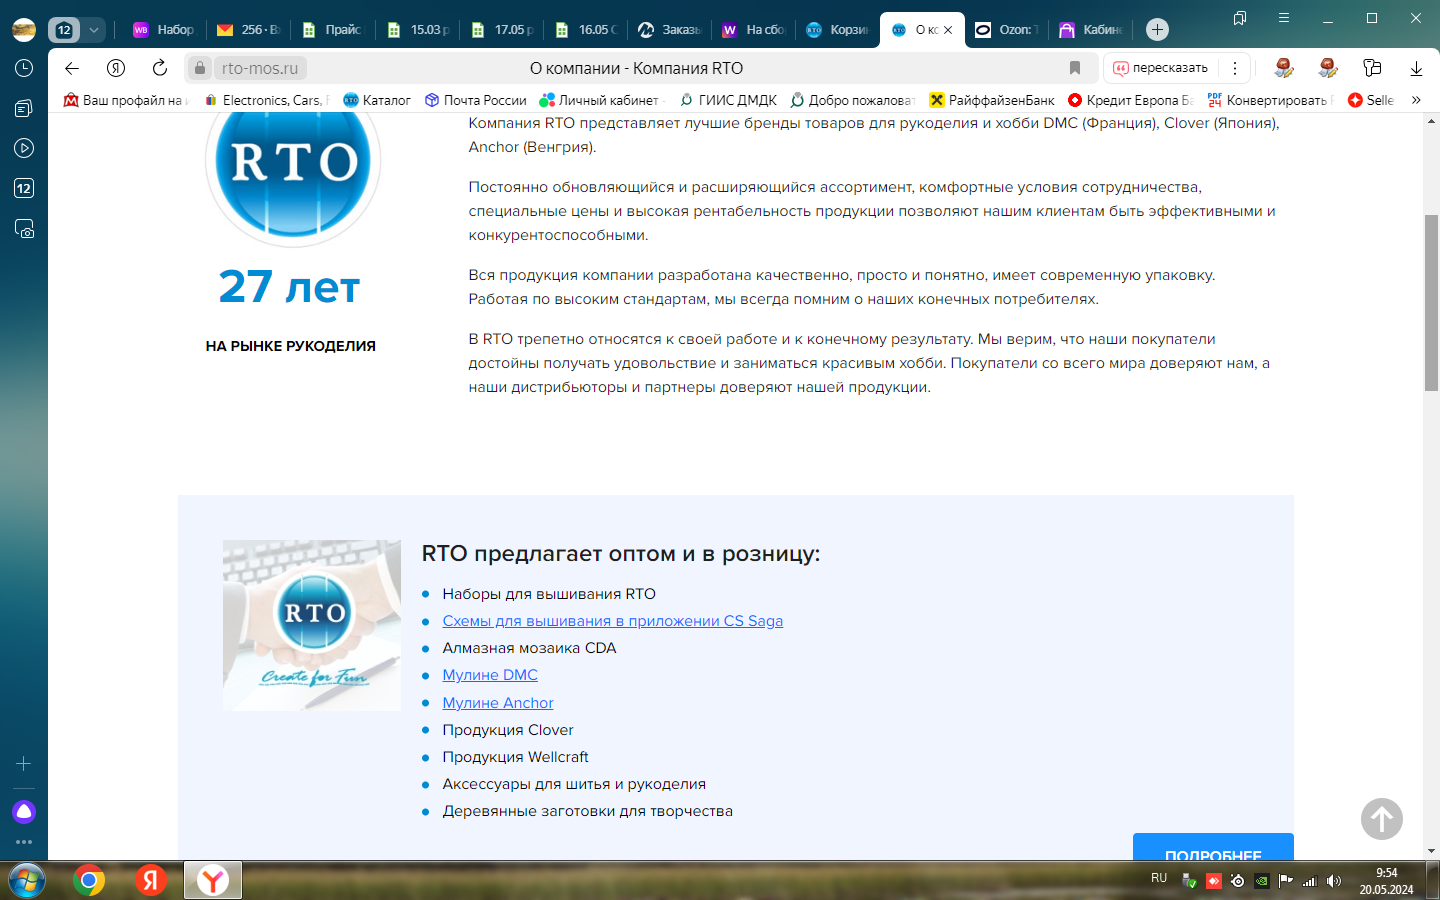Screen dimensions: 1440x900
Task: Open the Мулине DMC link
Action: (490, 675)
